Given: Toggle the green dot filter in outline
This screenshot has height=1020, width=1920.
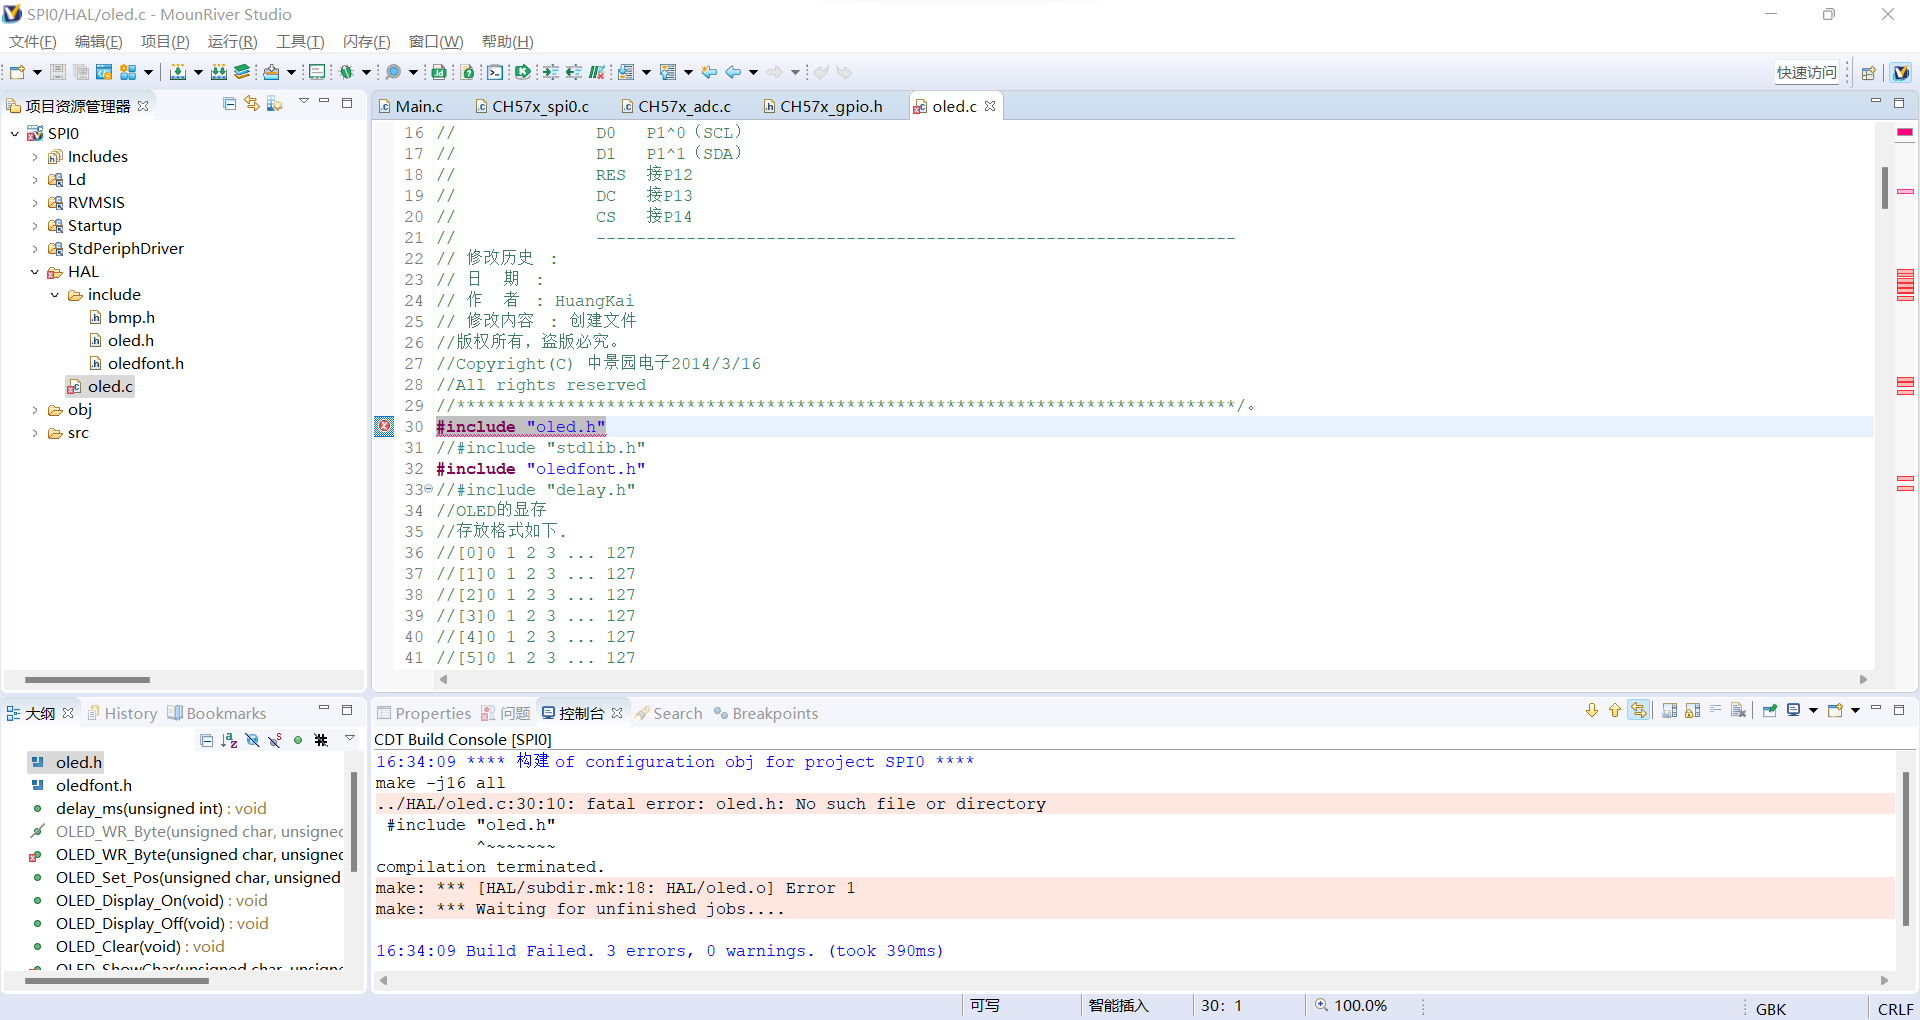Looking at the screenshot, I should click(x=298, y=740).
